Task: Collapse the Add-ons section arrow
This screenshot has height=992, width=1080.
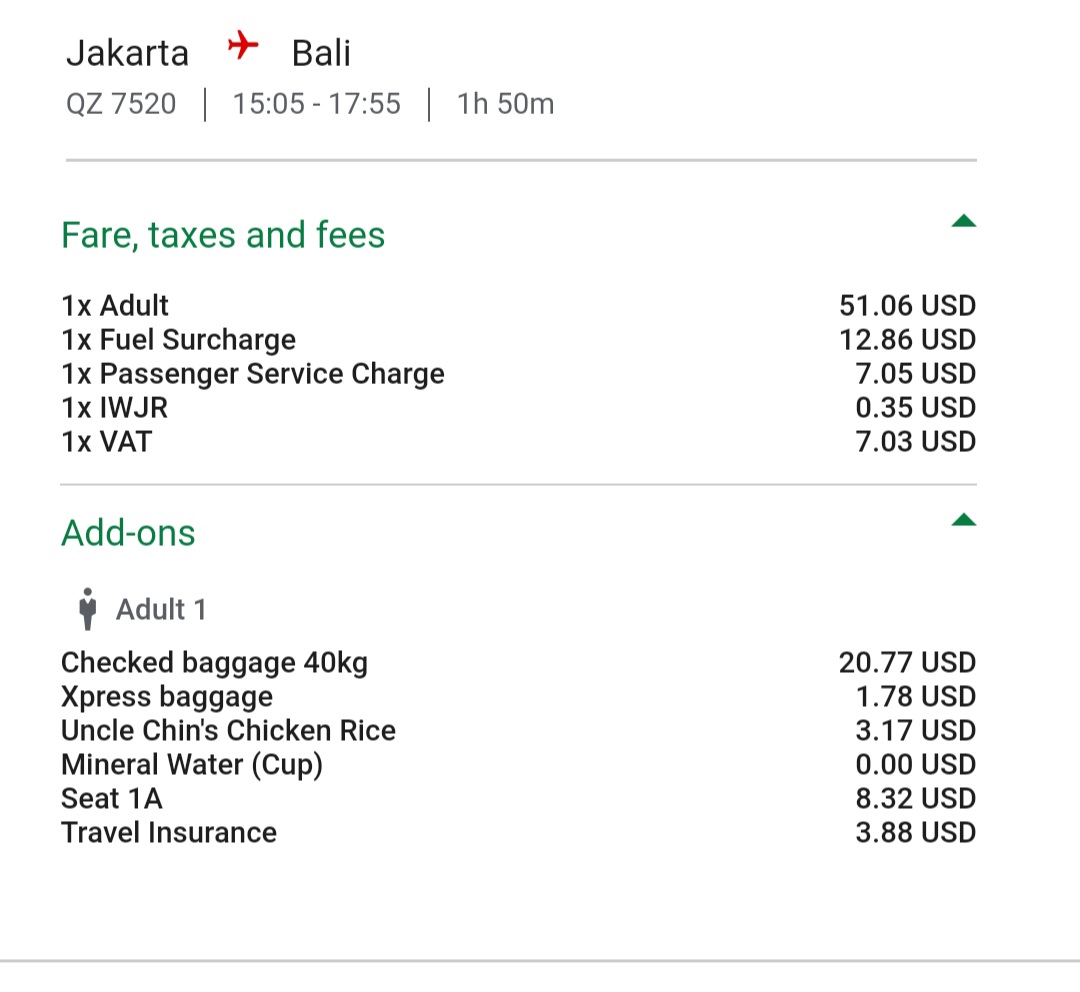Action: [x=964, y=519]
